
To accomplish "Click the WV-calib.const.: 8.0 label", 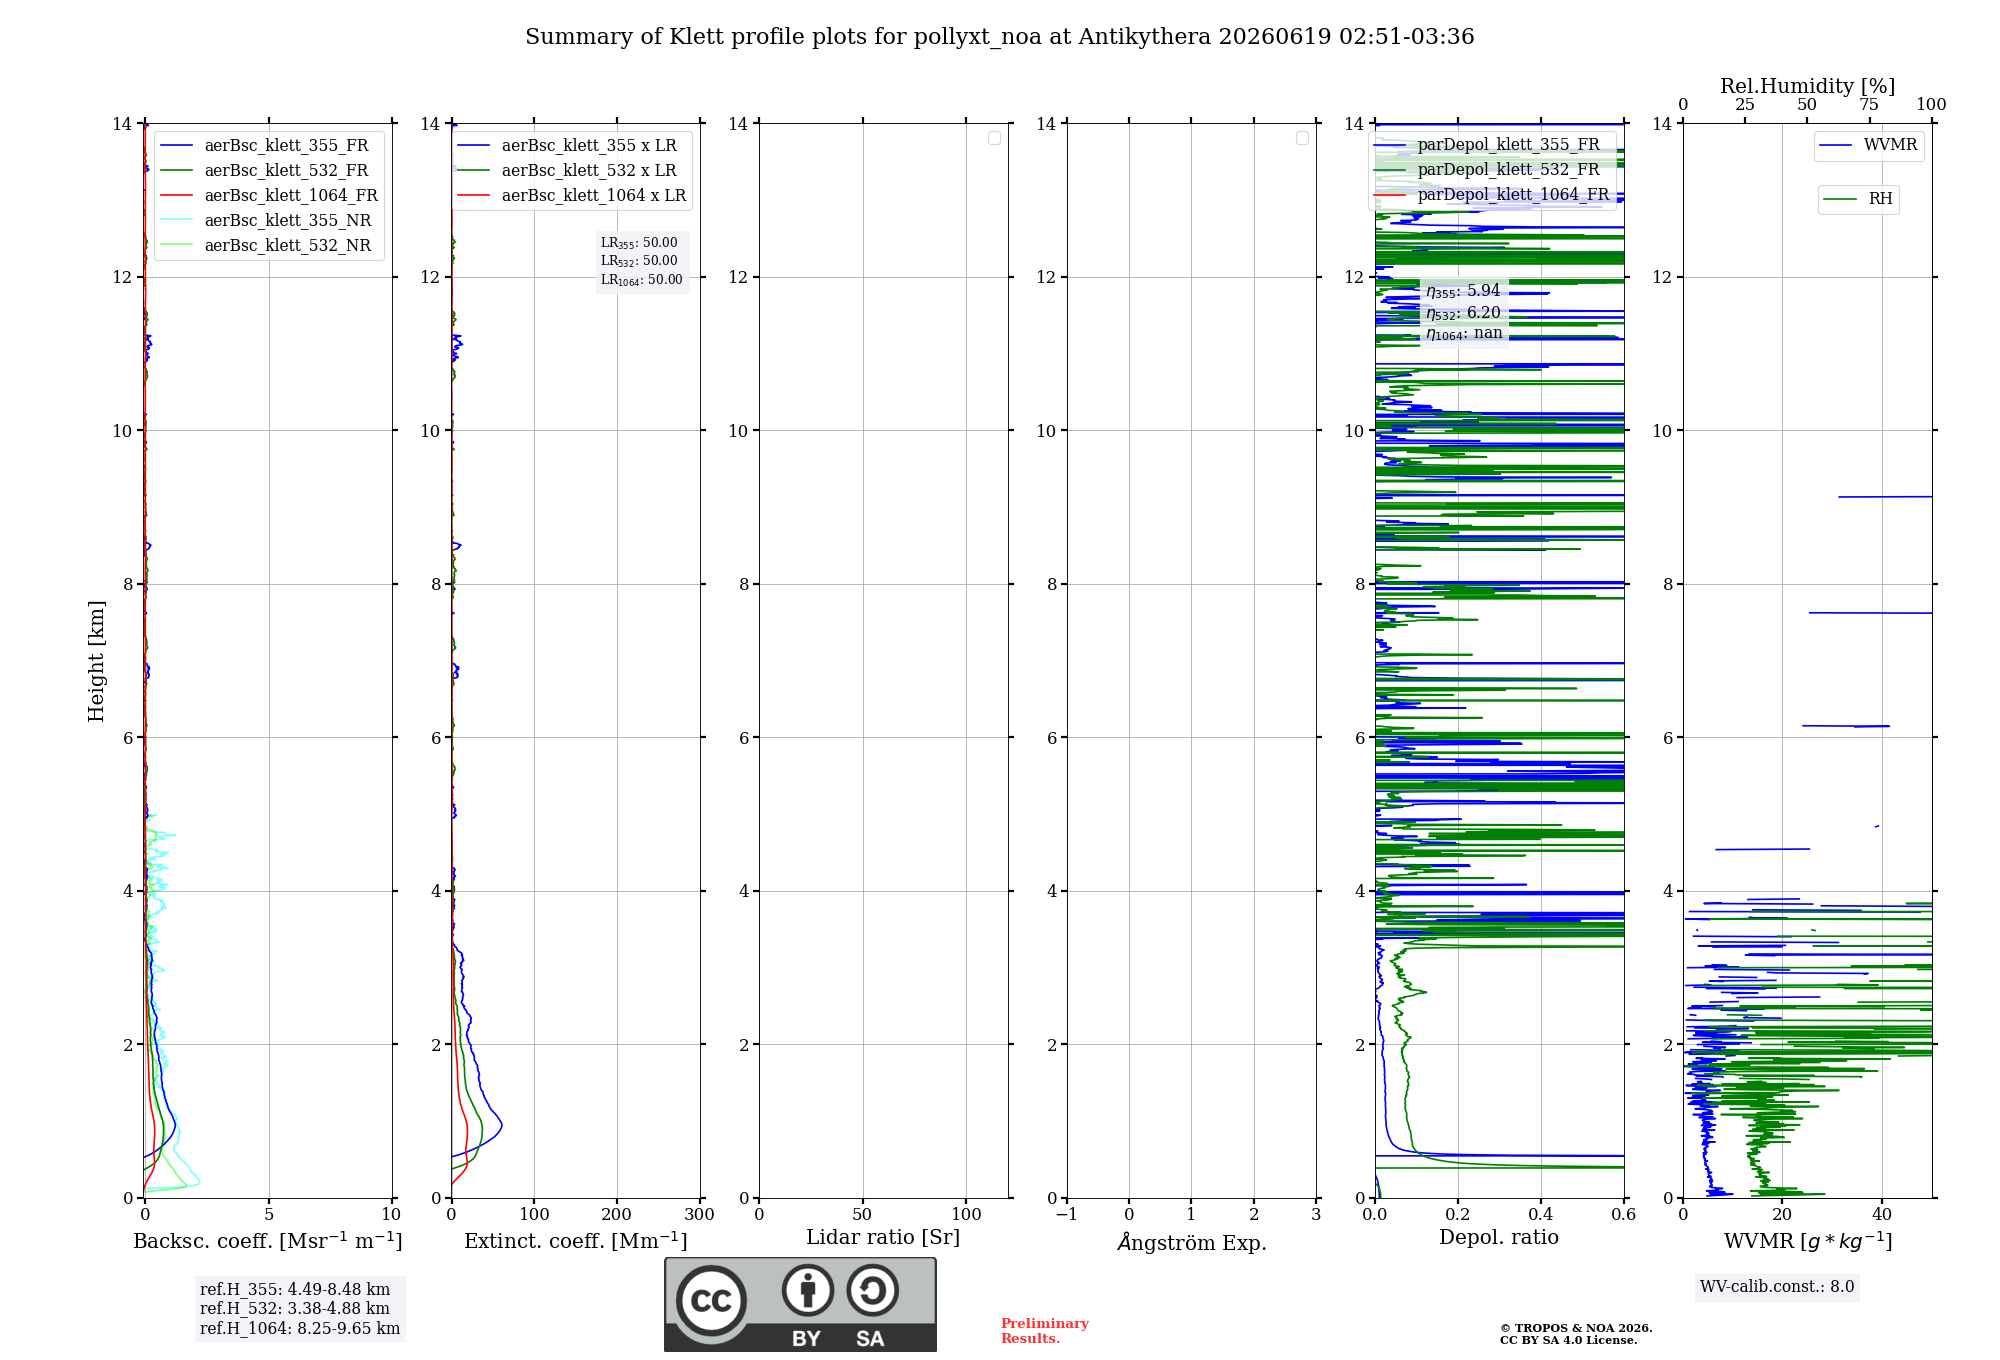I will [x=1777, y=1287].
